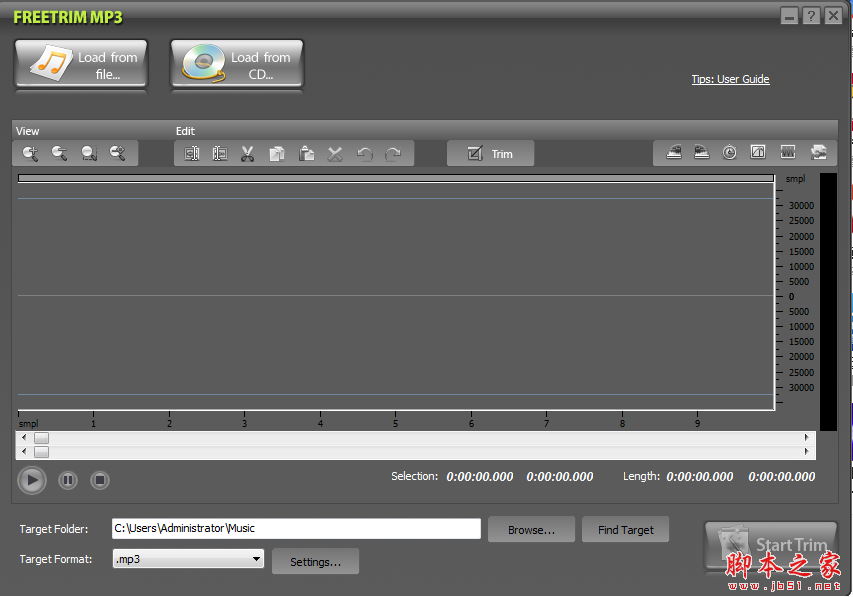
Task: Open the Tips: User Guide link
Action: pos(730,78)
